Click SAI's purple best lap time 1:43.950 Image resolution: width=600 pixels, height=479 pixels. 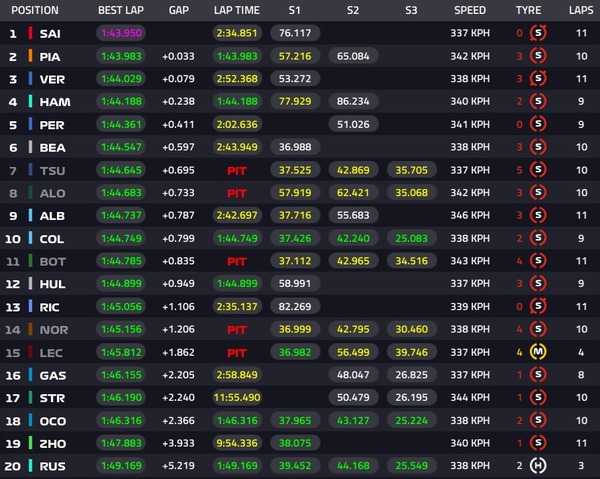click(120, 33)
